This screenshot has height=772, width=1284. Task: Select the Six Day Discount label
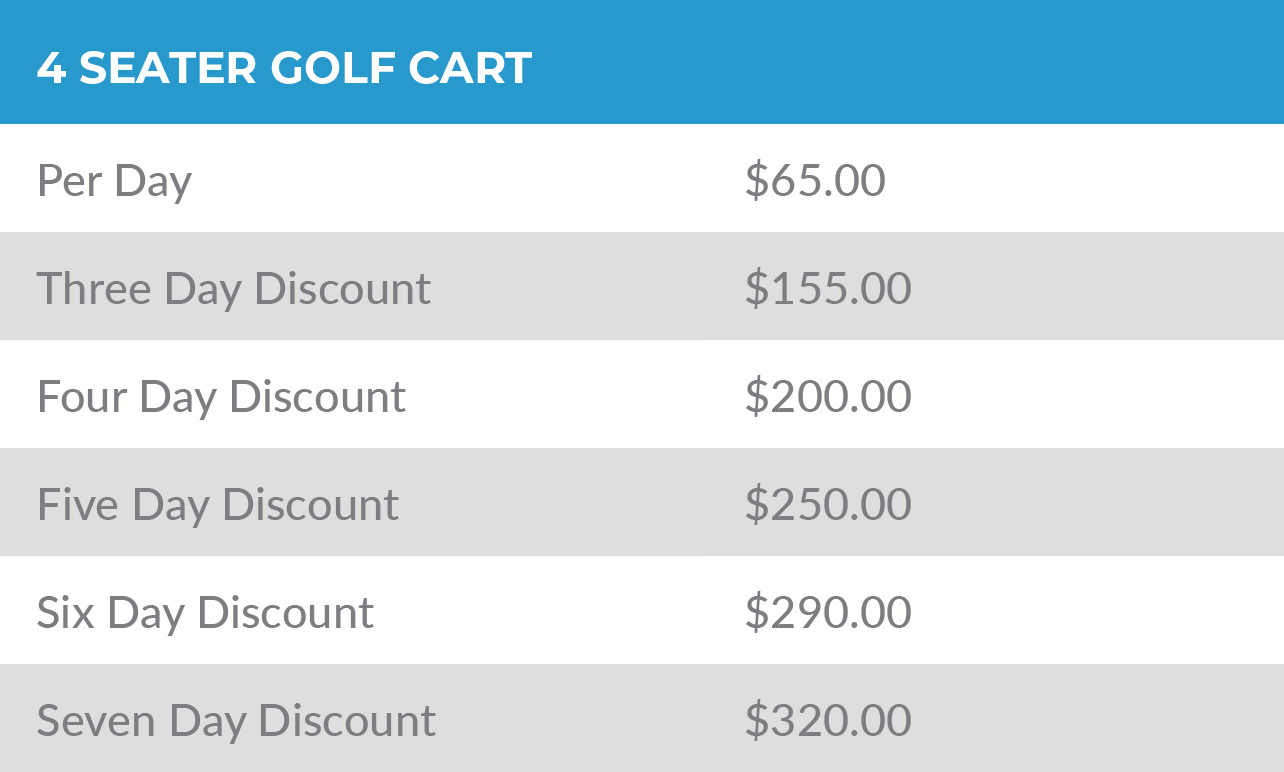point(205,613)
